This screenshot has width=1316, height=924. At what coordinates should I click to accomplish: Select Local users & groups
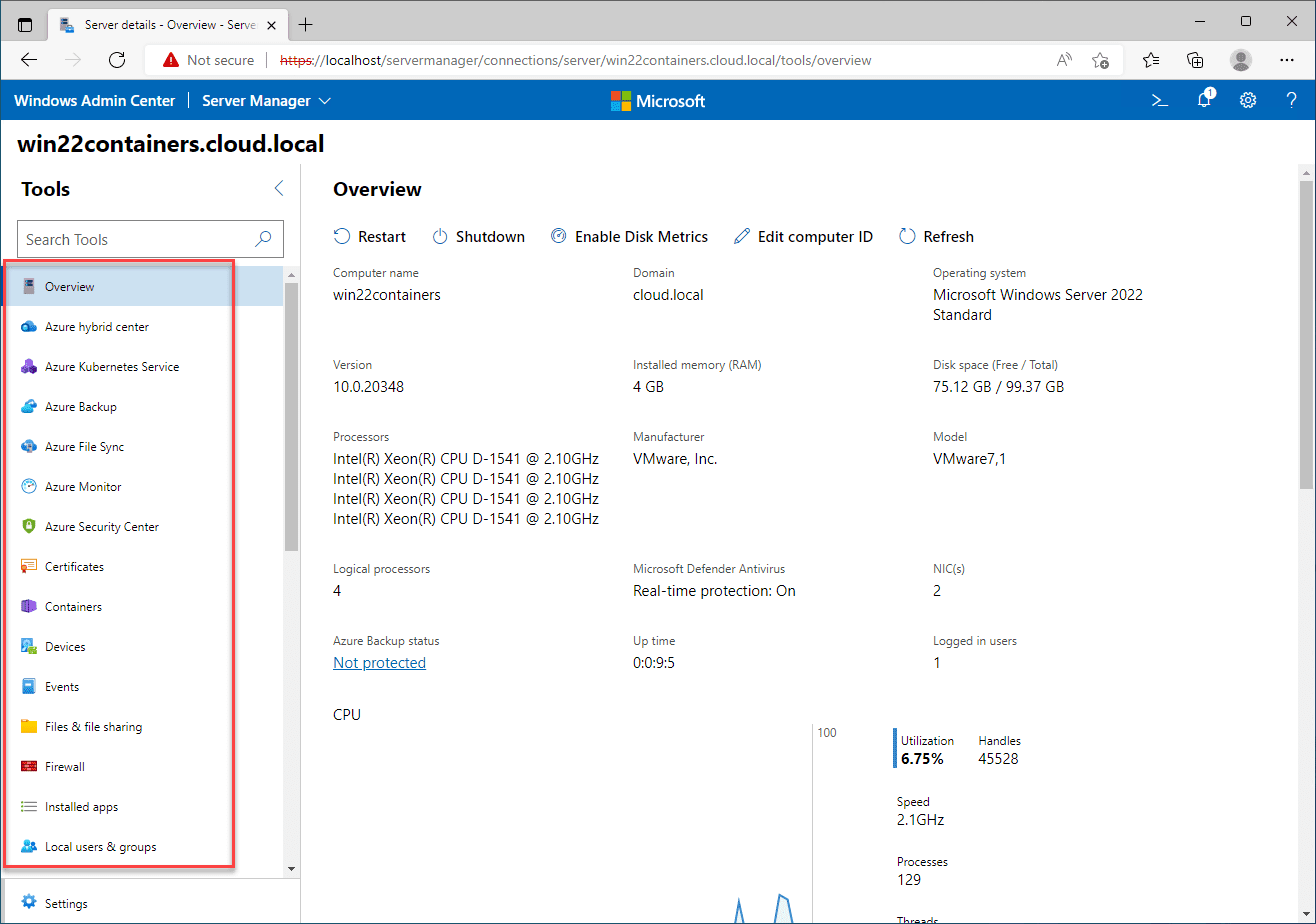tap(100, 847)
